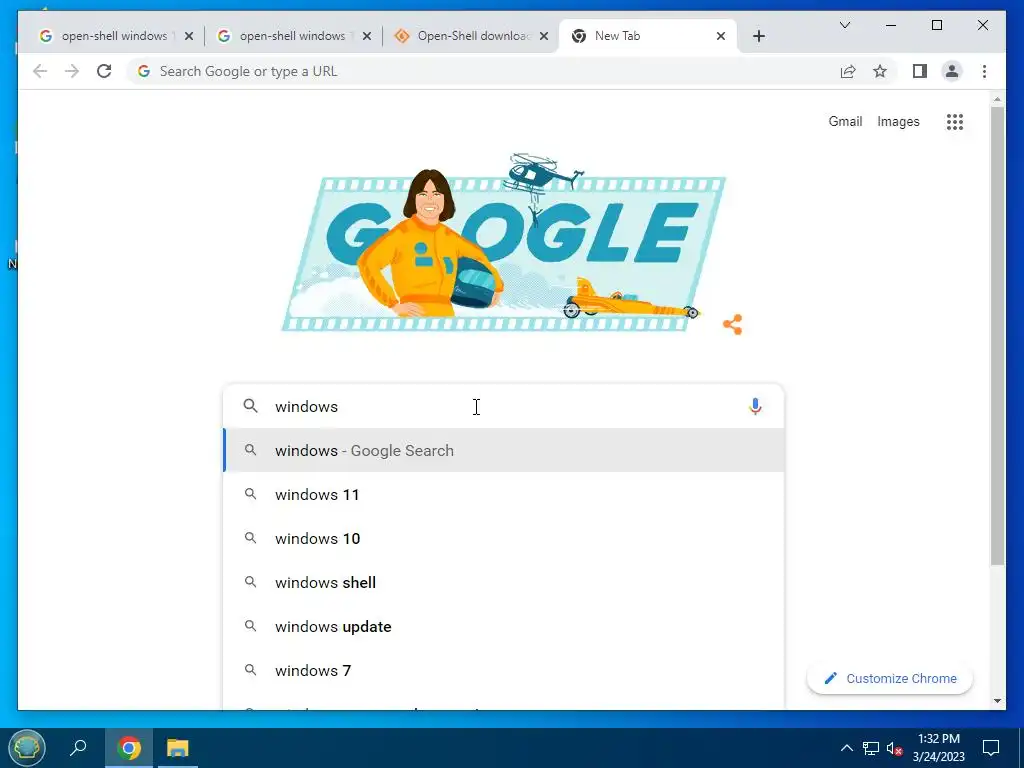Click the taskbar search magnifier icon
This screenshot has height=768, width=1024.
coord(78,748)
